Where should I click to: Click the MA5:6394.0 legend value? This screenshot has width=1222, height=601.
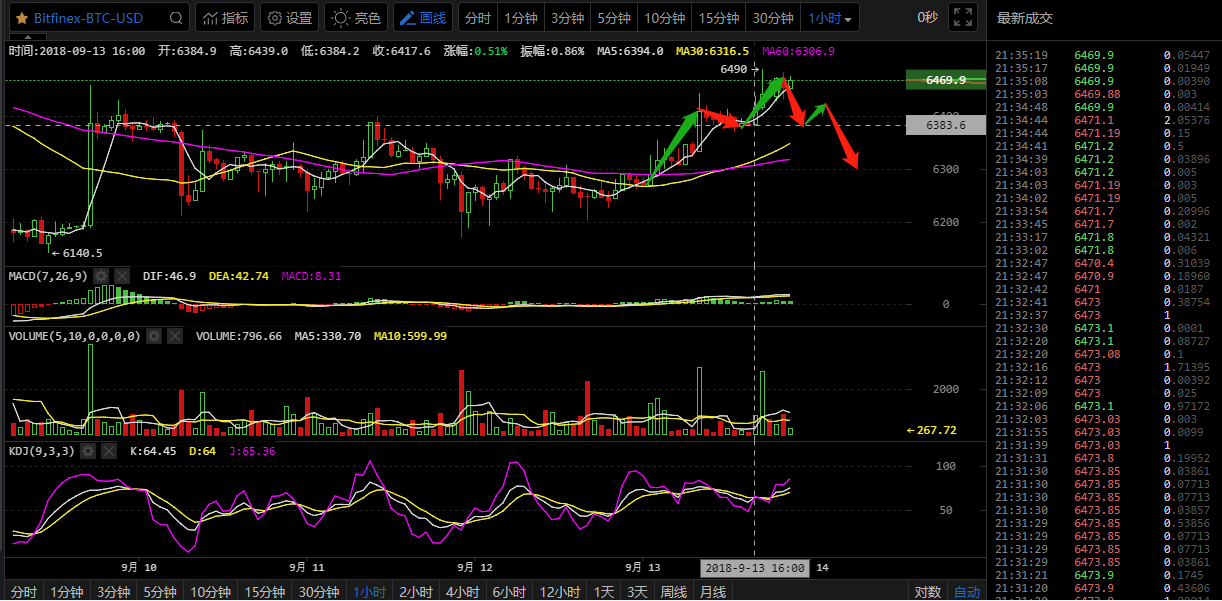[630, 50]
